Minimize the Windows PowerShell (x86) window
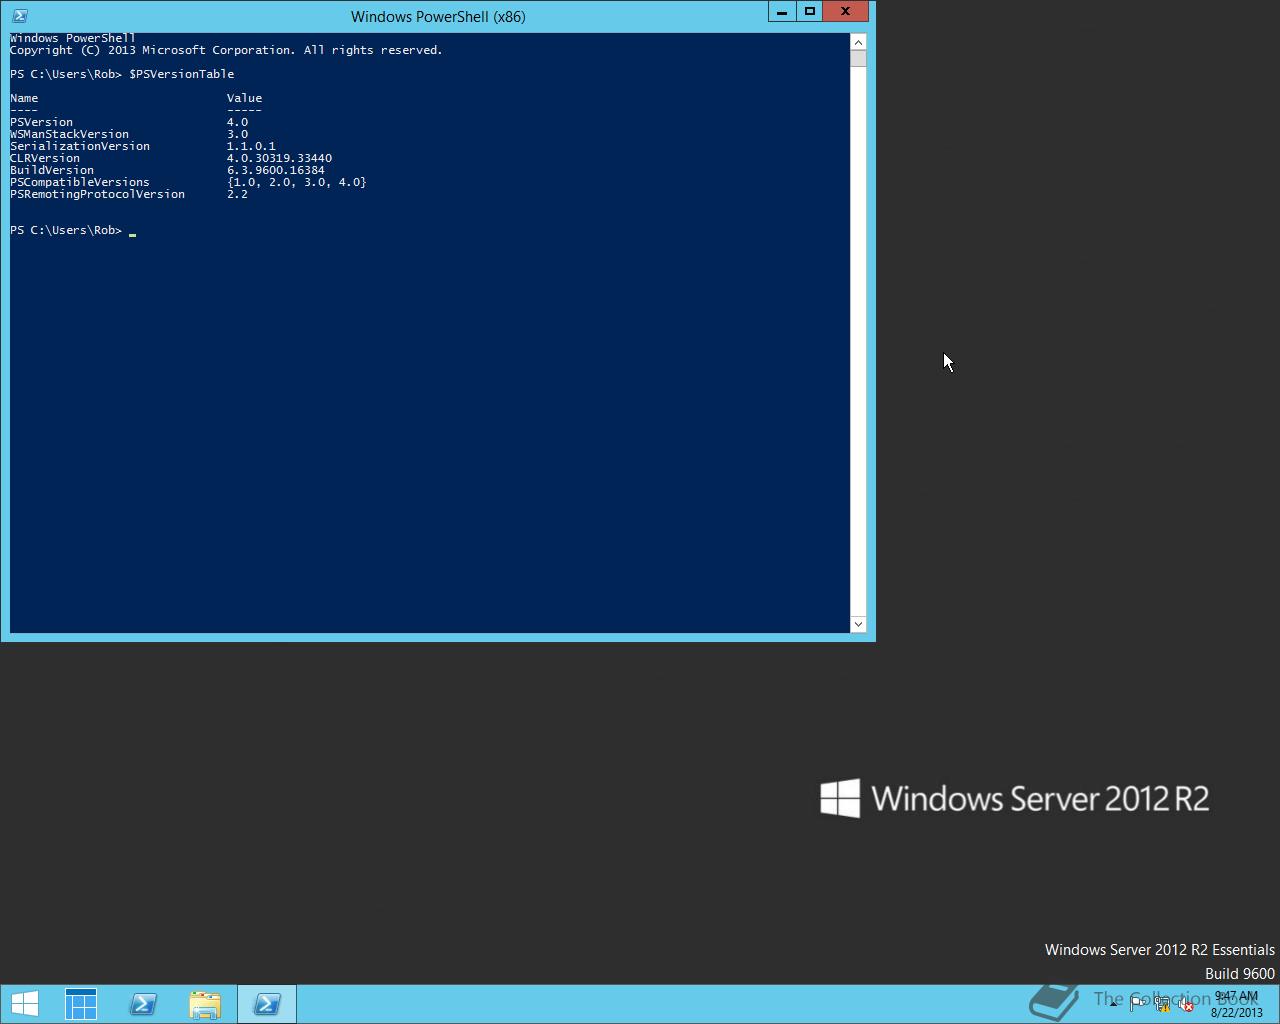 (782, 12)
